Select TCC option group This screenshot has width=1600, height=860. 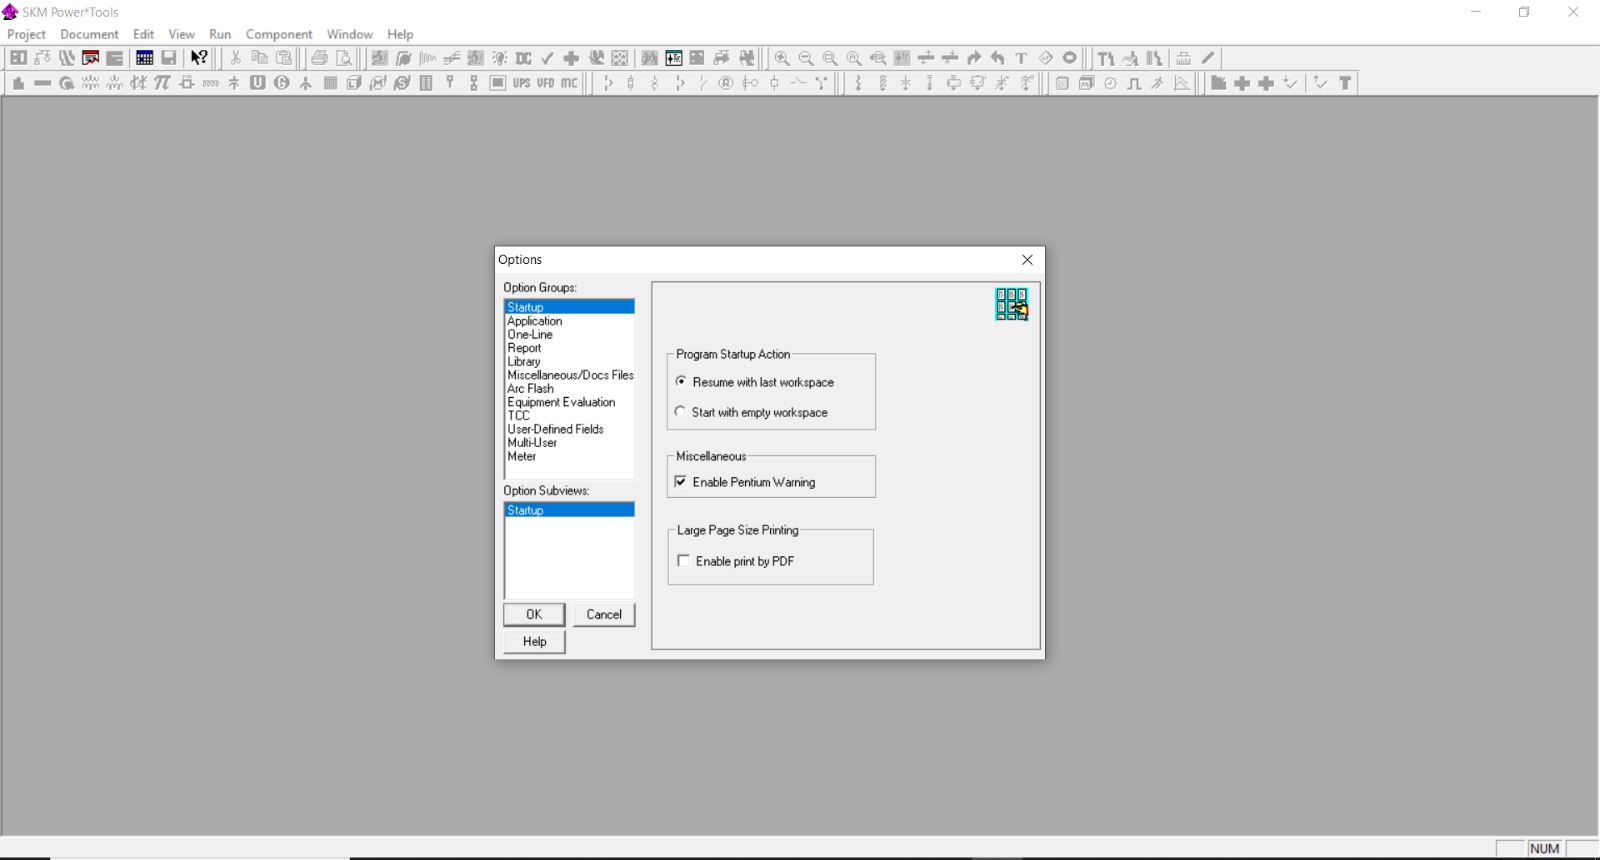569,416
